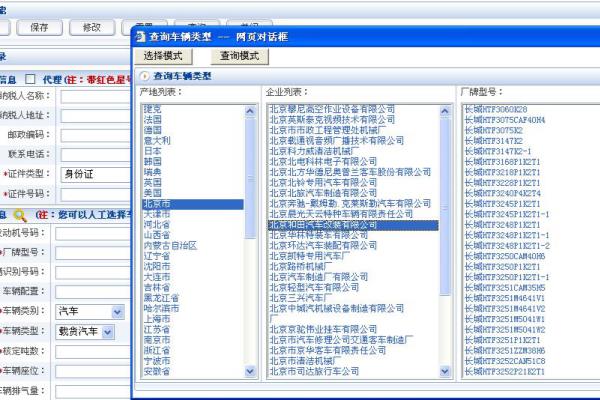Click the 产地列表 scrollbar thumb
Image resolution: width=600 pixels, height=400 pixels.
click(x=250, y=178)
